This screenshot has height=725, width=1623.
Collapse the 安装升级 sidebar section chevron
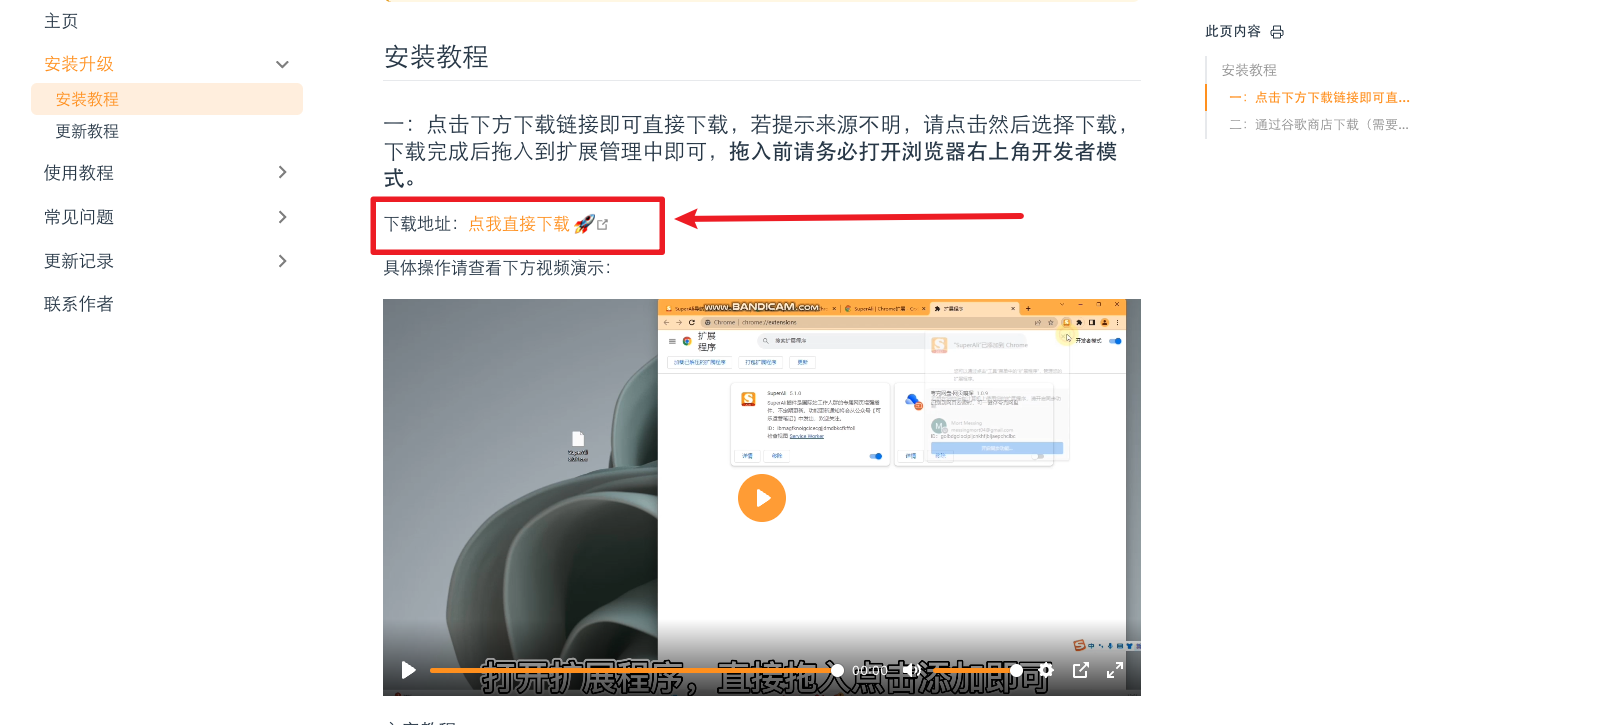[282, 64]
